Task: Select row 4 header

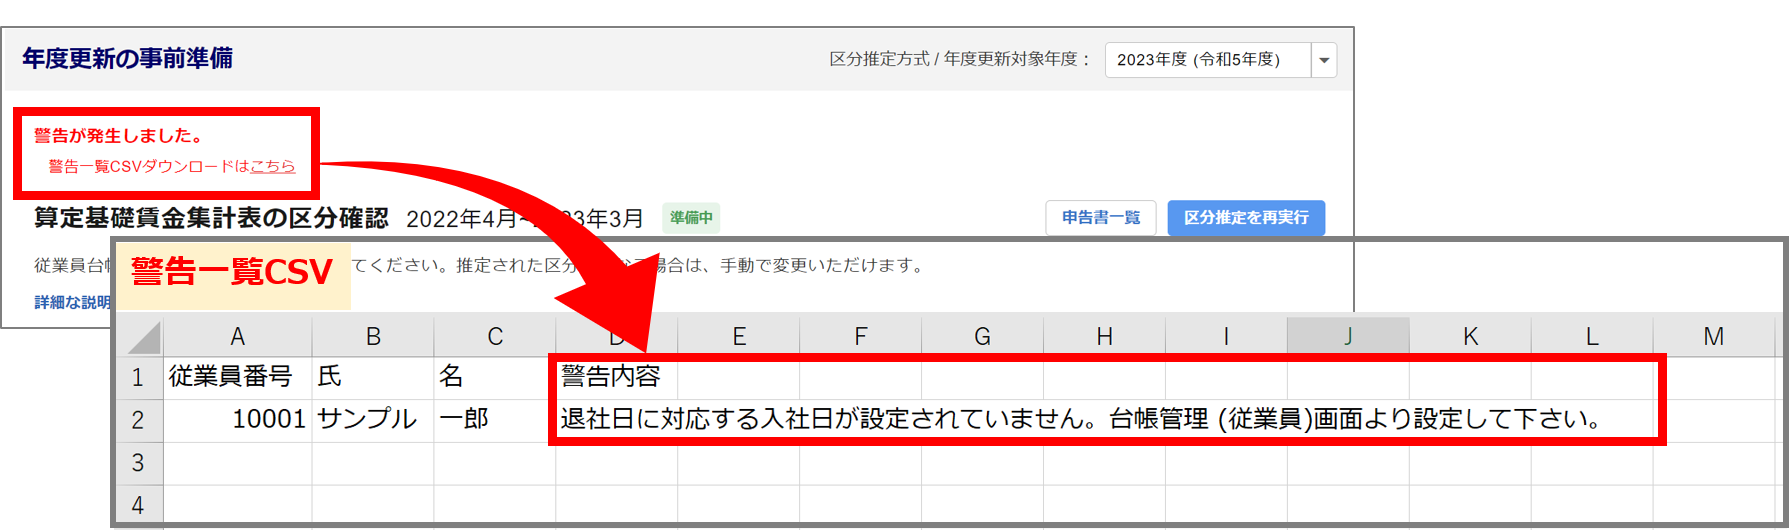Action: point(138,505)
